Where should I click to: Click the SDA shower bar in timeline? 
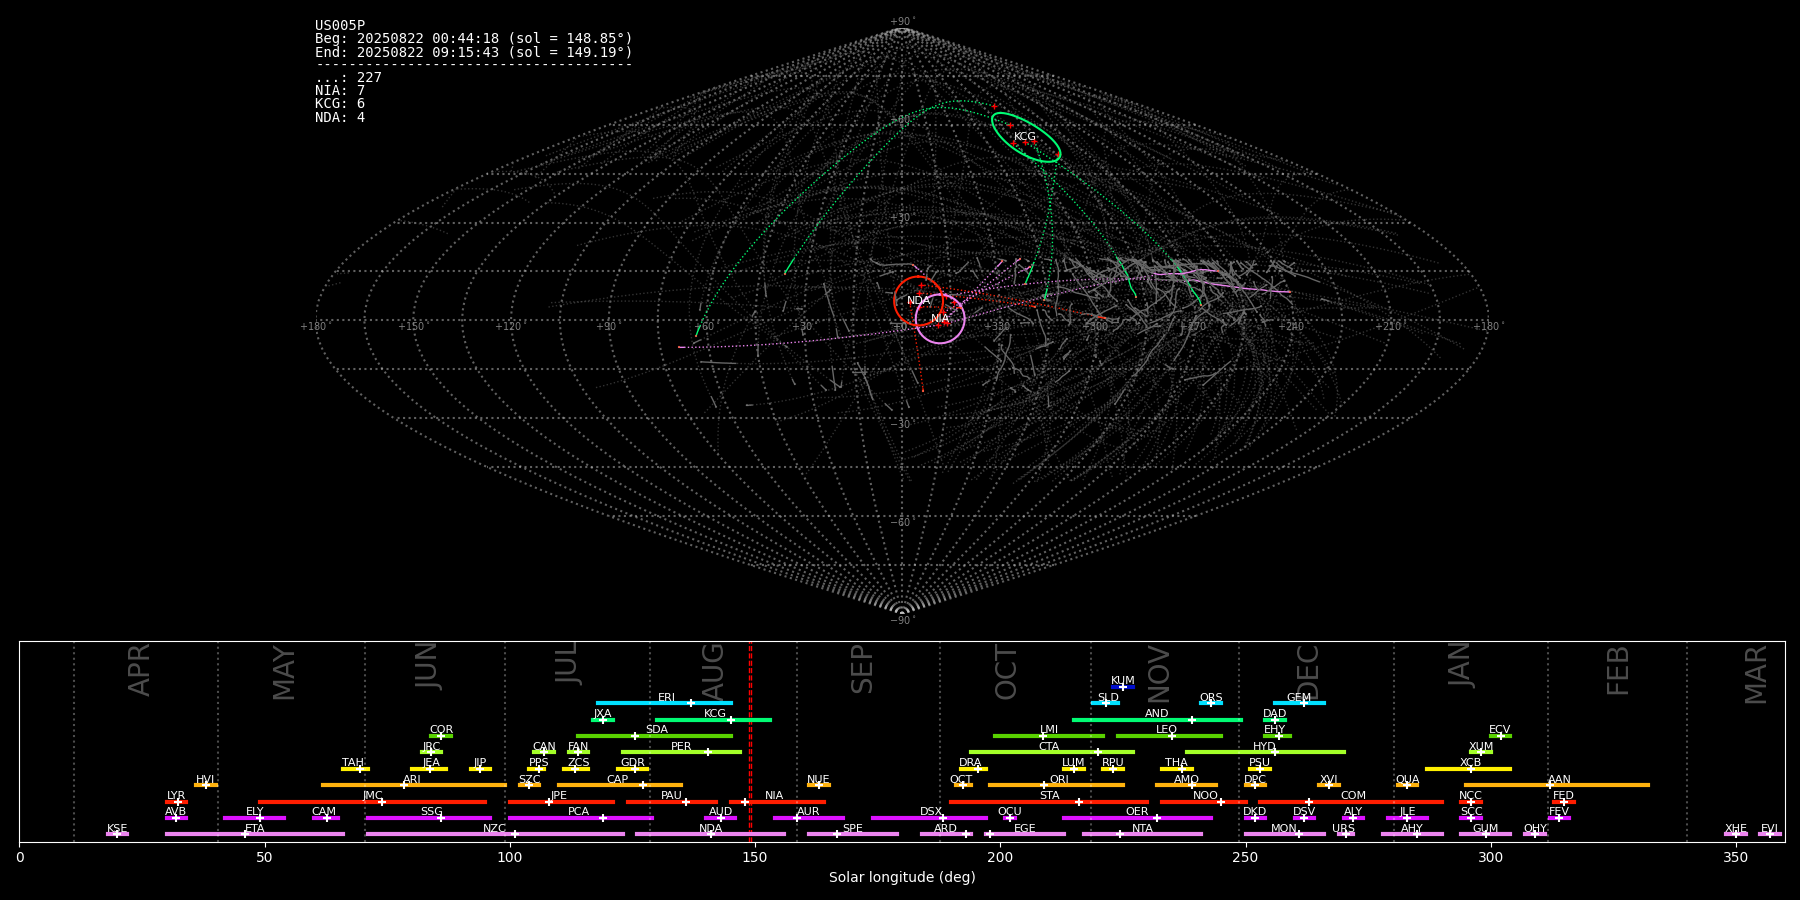click(x=654, y=736)
